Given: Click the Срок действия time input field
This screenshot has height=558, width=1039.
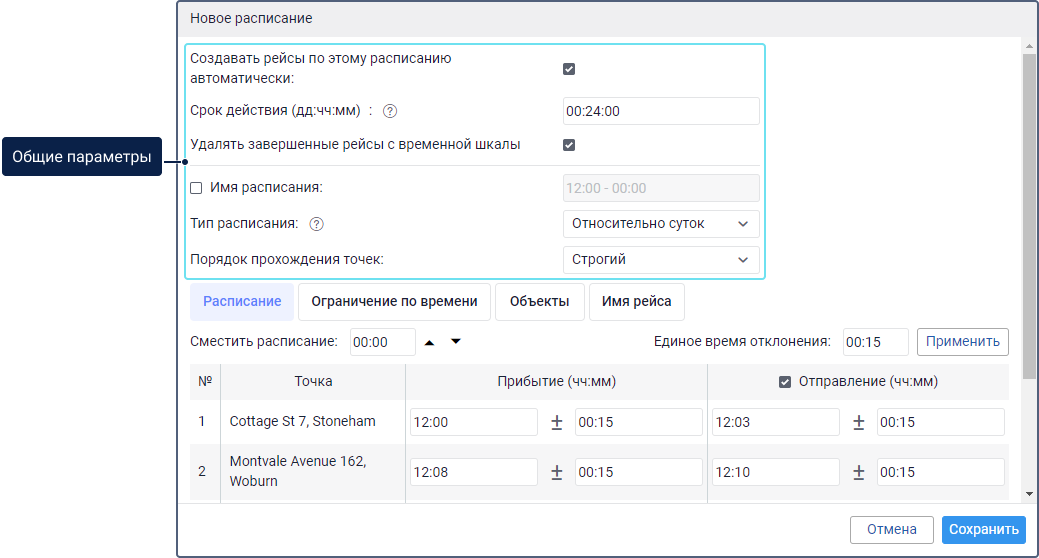Looking at the screenshot, I should [x=661, y=111].
